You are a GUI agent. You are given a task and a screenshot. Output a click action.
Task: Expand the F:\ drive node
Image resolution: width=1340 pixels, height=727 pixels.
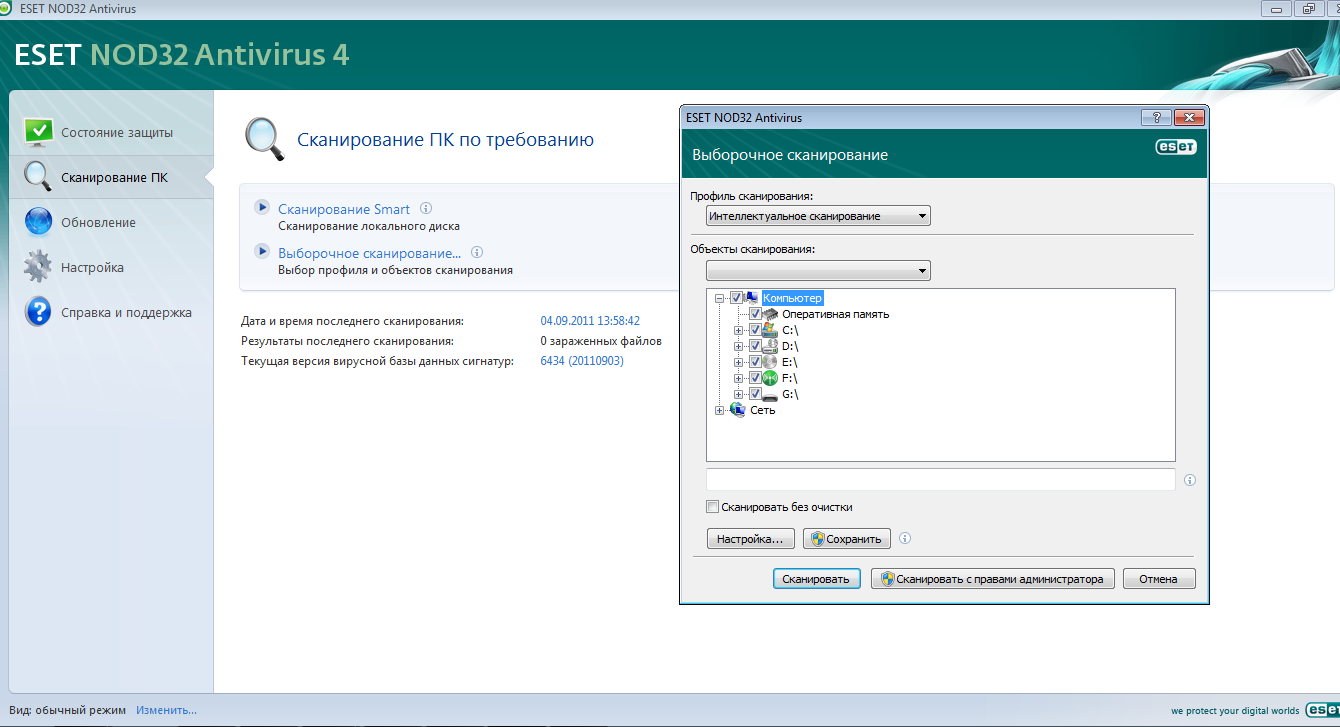(x=739, y=378)
